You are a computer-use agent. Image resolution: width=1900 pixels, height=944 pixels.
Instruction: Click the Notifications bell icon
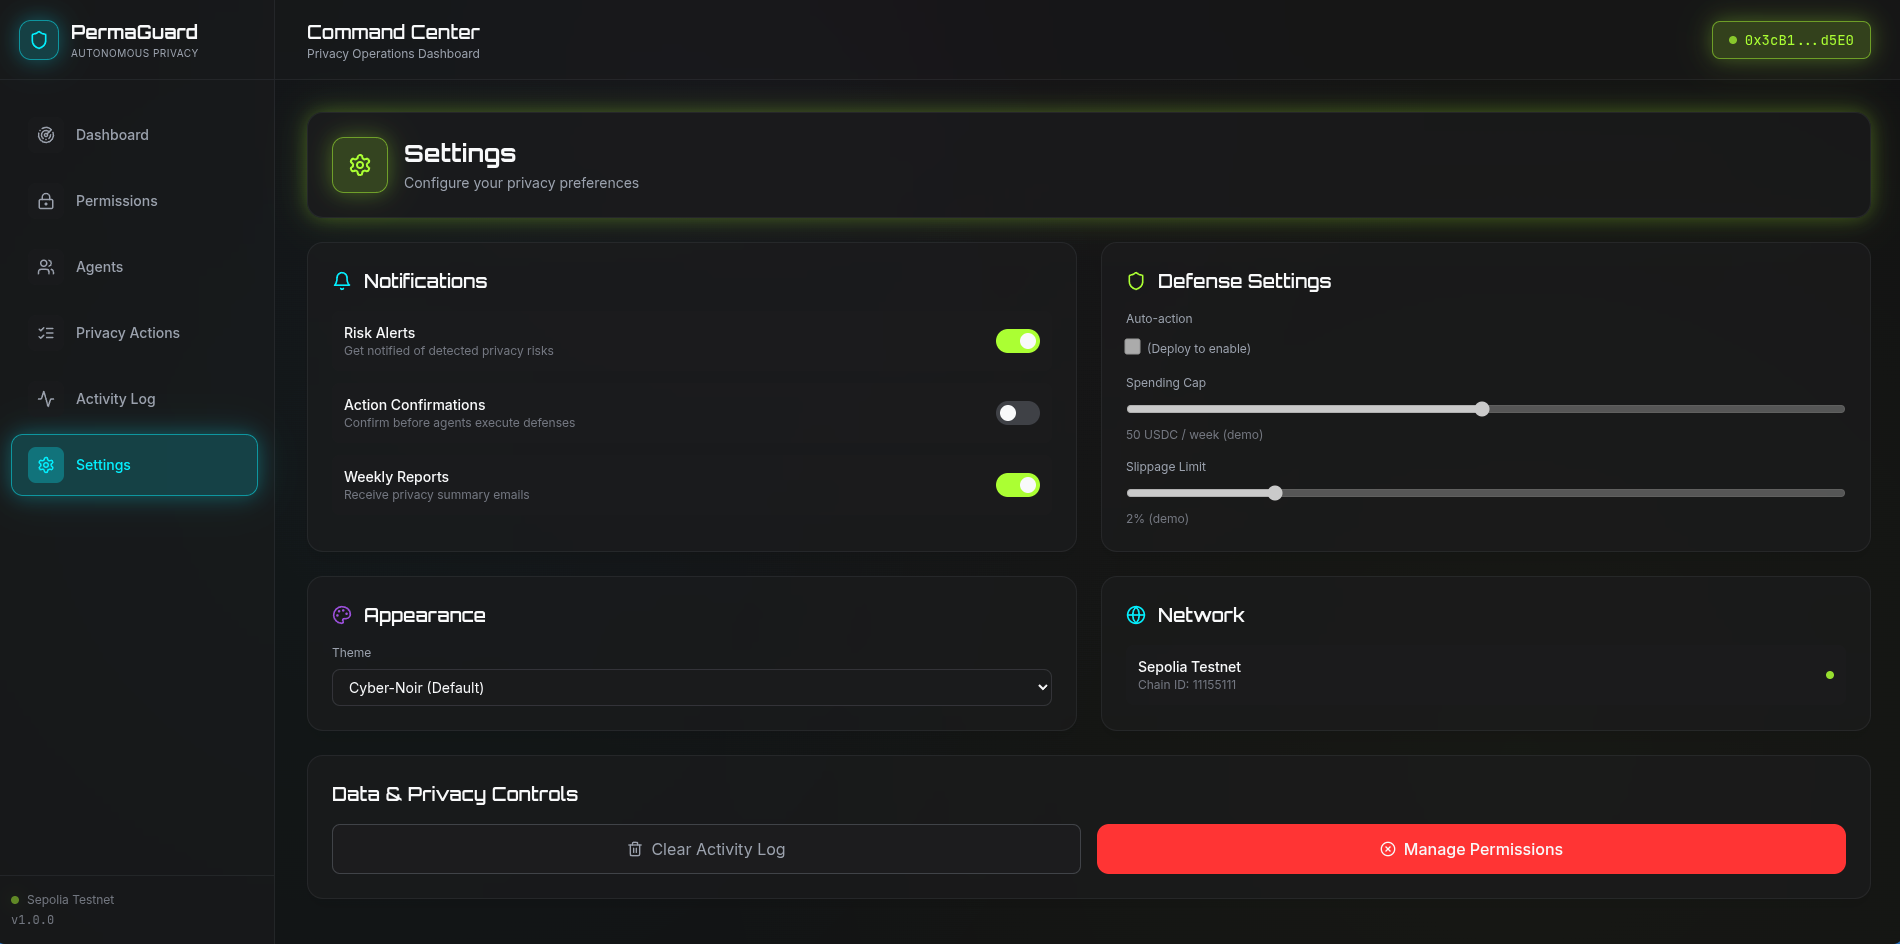[342, 281]
